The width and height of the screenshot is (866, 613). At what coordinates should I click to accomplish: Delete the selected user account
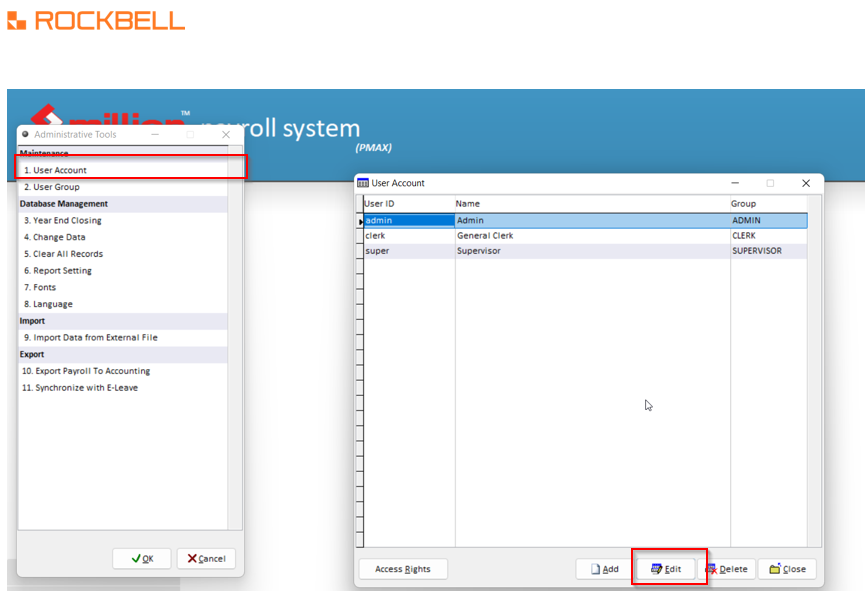coord(727,569)
